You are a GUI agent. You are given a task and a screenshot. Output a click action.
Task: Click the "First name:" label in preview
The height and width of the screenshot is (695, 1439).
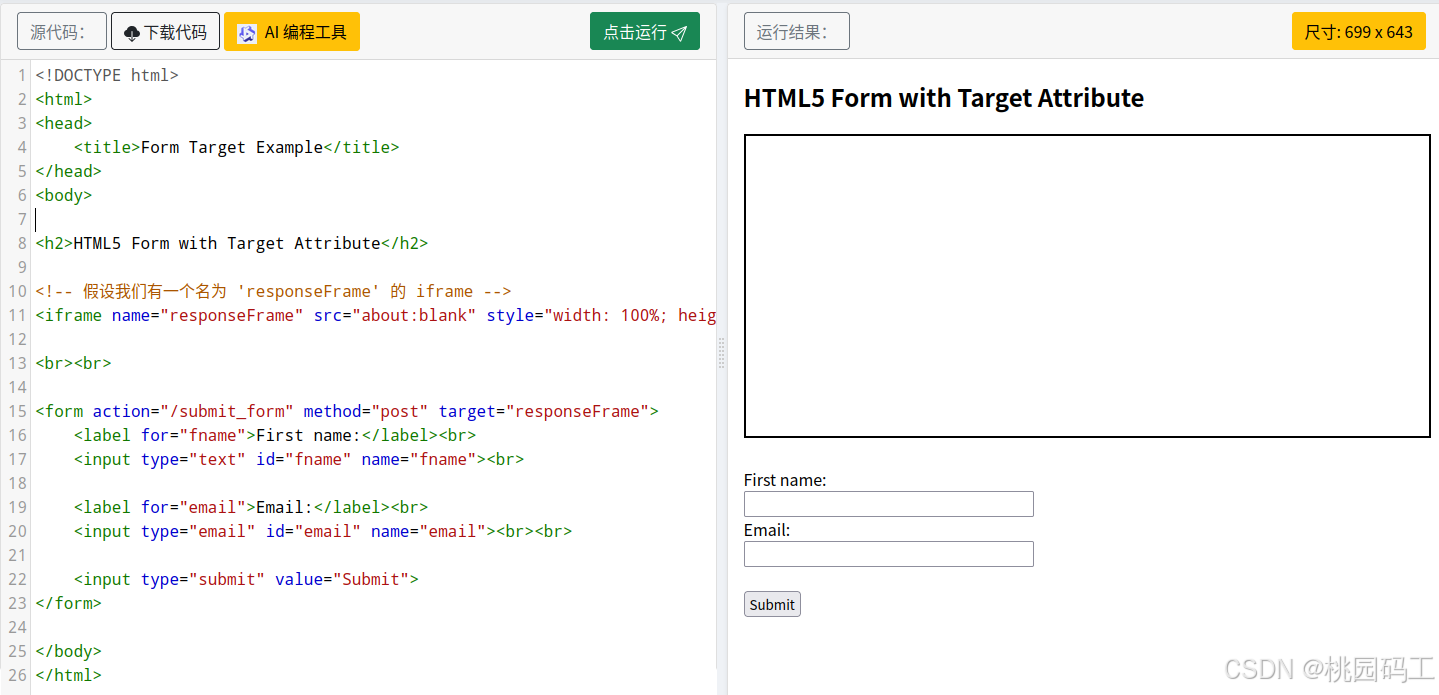pyautogui.click(x=785, y=480)
